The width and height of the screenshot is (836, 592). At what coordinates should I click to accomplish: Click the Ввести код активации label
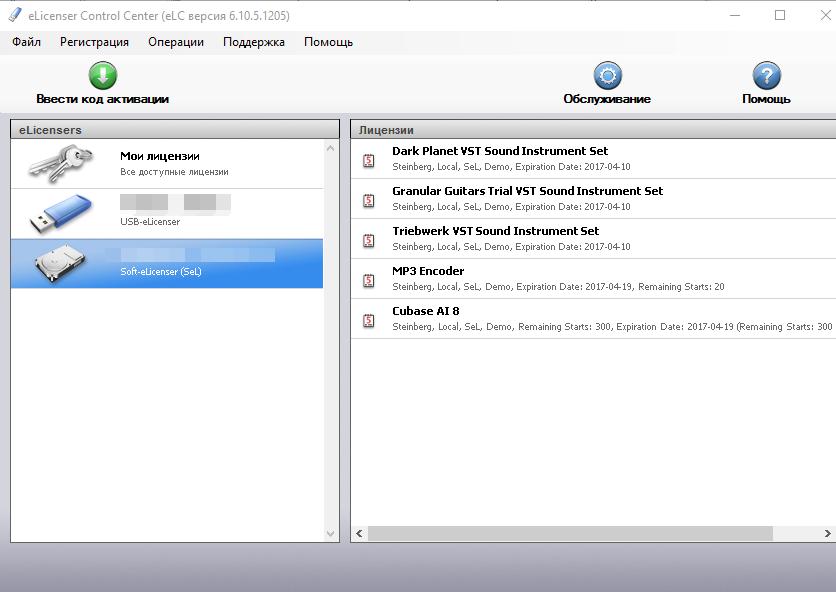point(102,99)
